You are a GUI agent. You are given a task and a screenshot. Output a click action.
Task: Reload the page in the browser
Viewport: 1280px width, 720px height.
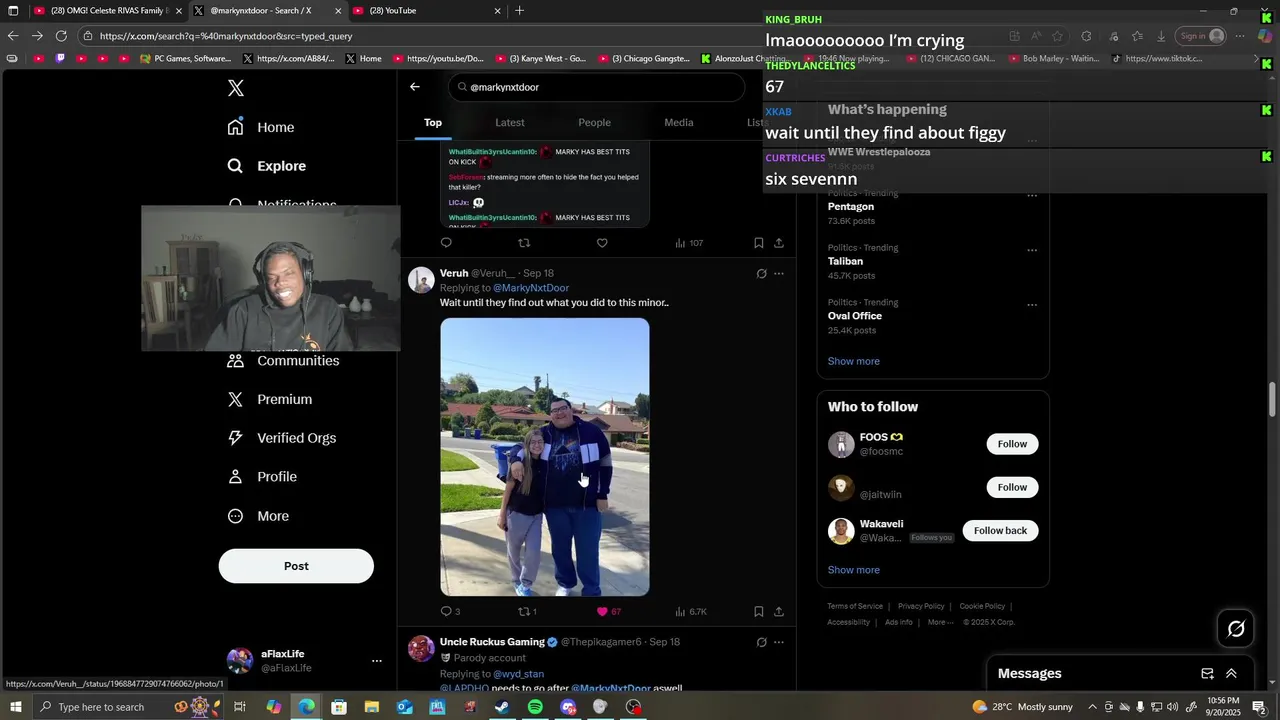point(61,36)
